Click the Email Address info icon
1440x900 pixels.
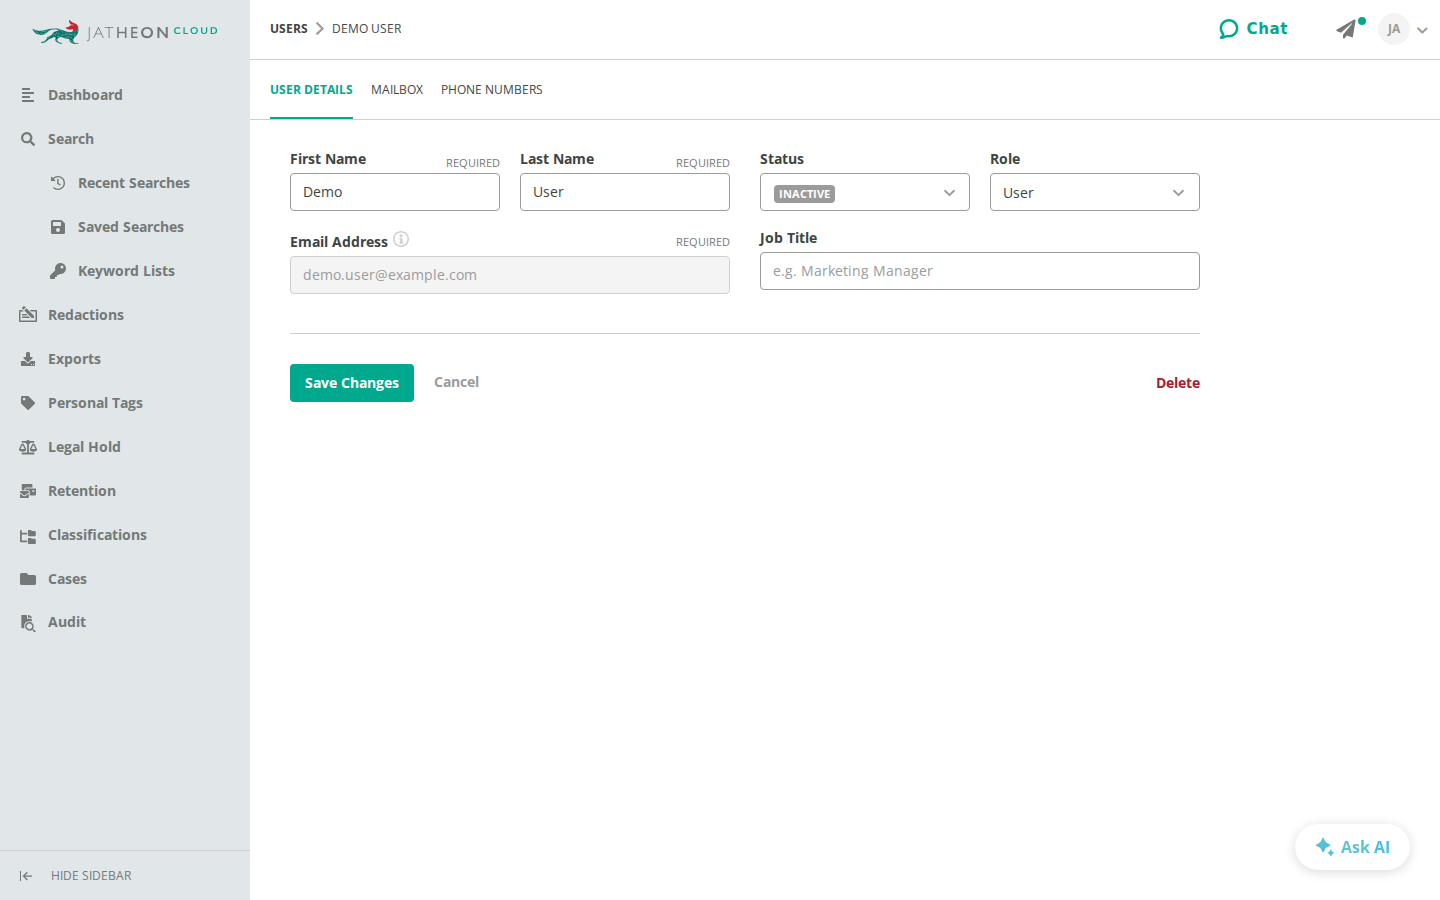(401, 239)
